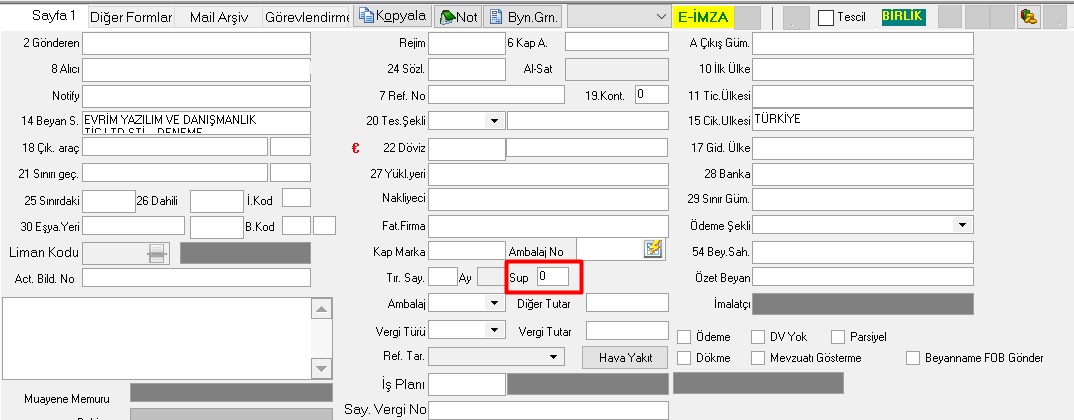Click the yellow E-İMZA button
Screen dimensions: 1074x420
click(x=704, y=17)
